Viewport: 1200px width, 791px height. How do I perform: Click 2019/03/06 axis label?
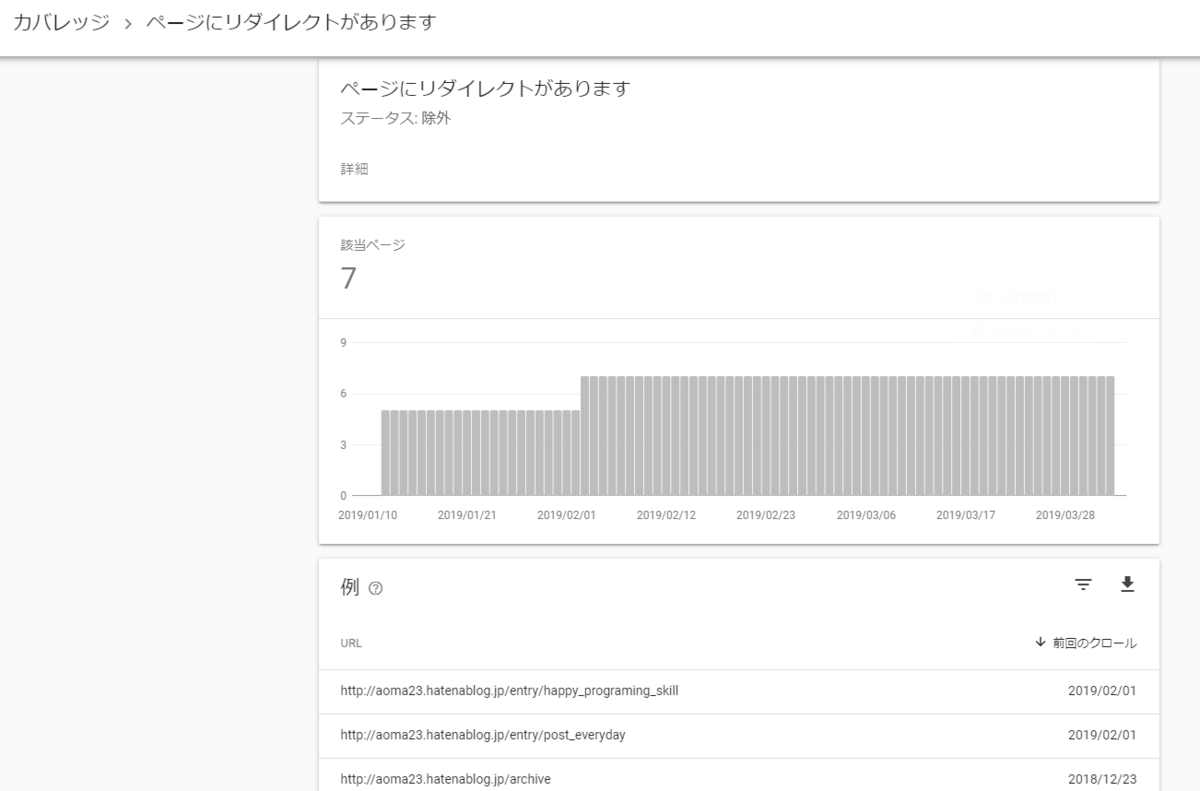[865, 516]
